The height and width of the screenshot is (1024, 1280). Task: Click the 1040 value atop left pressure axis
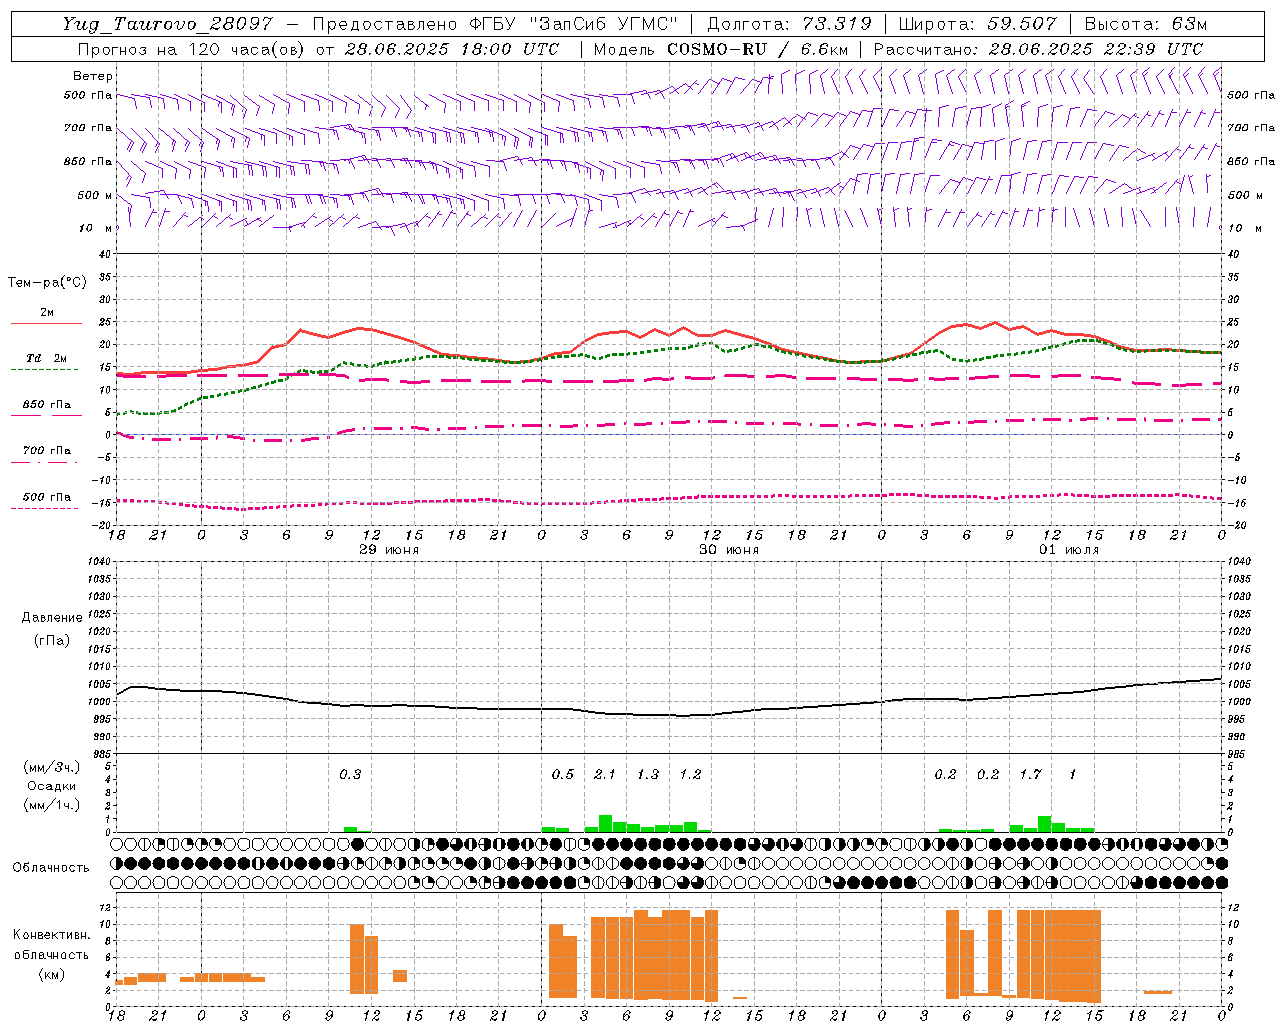point(100,561)
